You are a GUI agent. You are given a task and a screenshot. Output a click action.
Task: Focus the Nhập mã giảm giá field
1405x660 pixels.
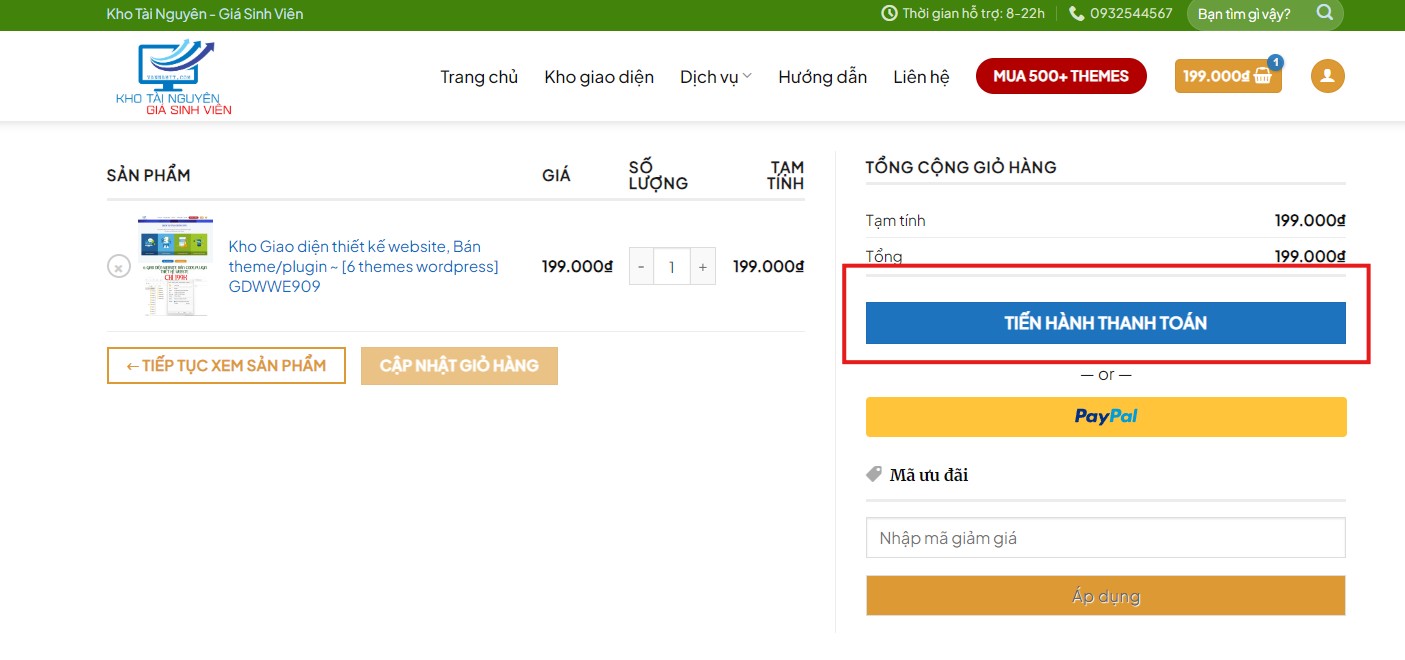point(1105,538)
